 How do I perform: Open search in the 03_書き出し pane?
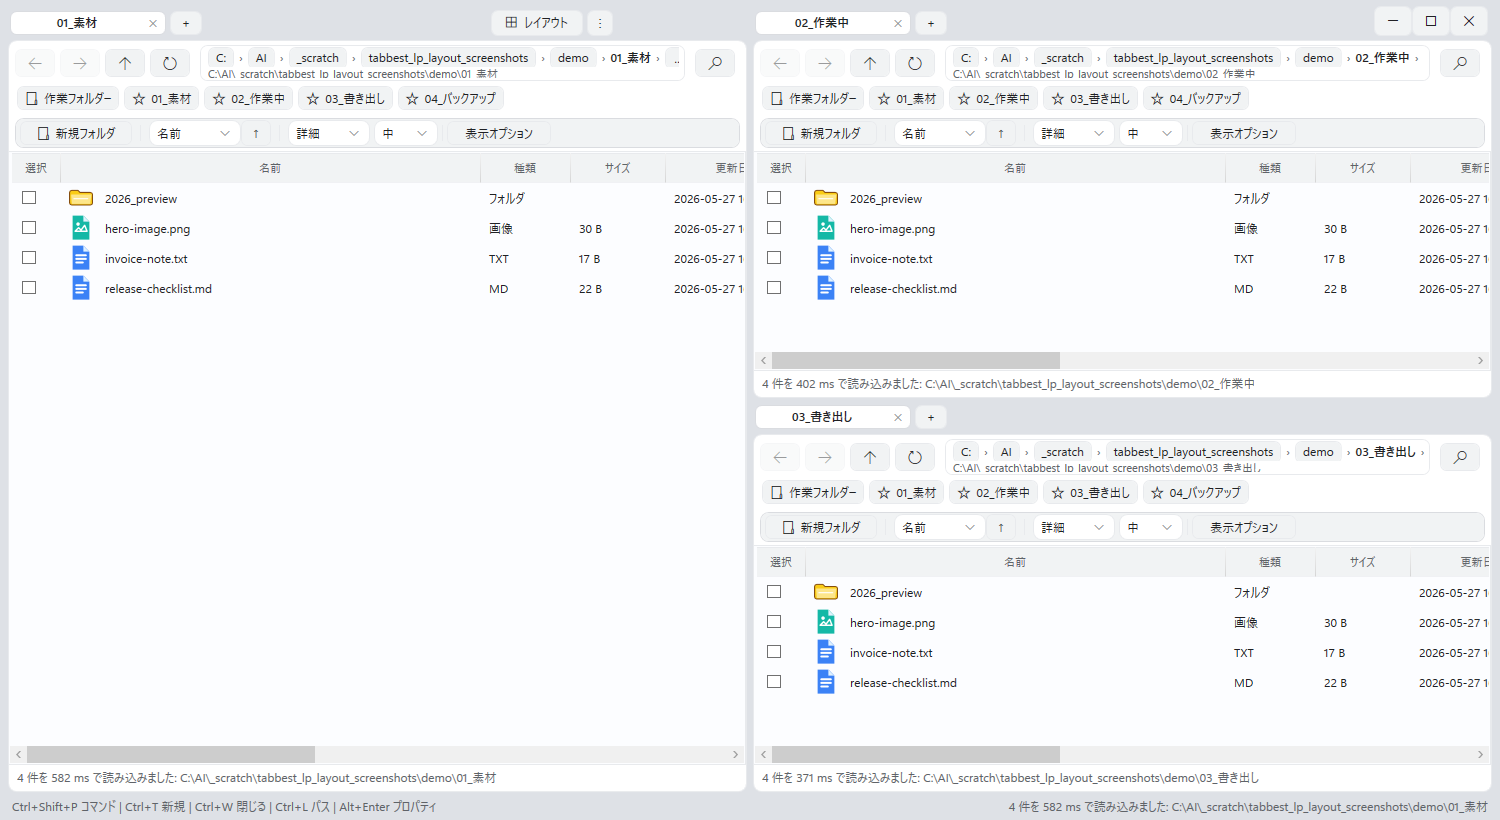(x=1460, y=457)
